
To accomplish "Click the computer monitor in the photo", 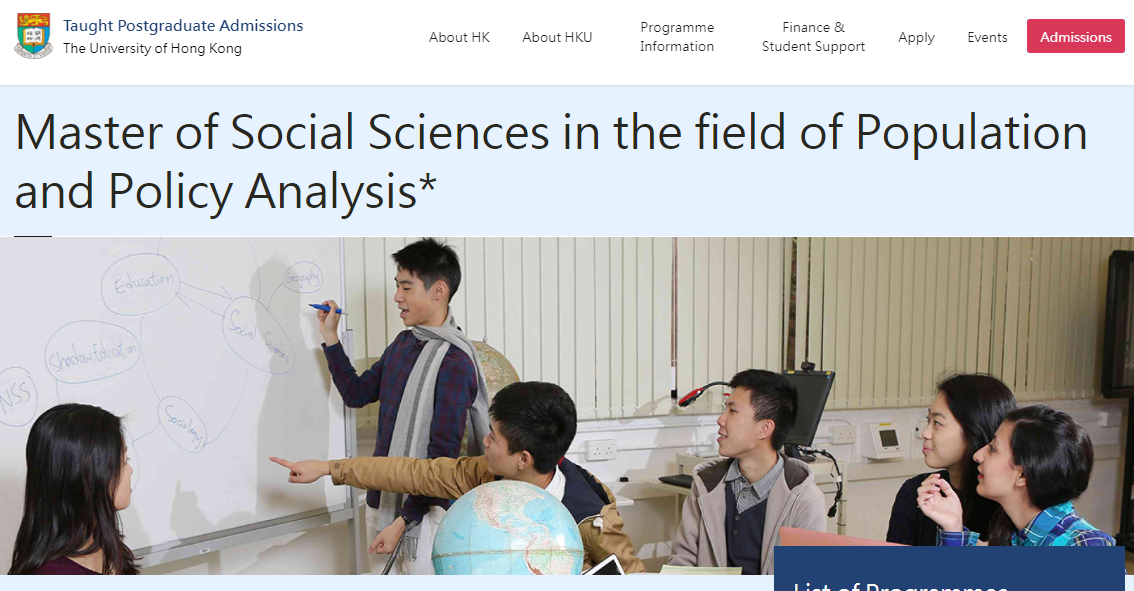I will 809,409.
